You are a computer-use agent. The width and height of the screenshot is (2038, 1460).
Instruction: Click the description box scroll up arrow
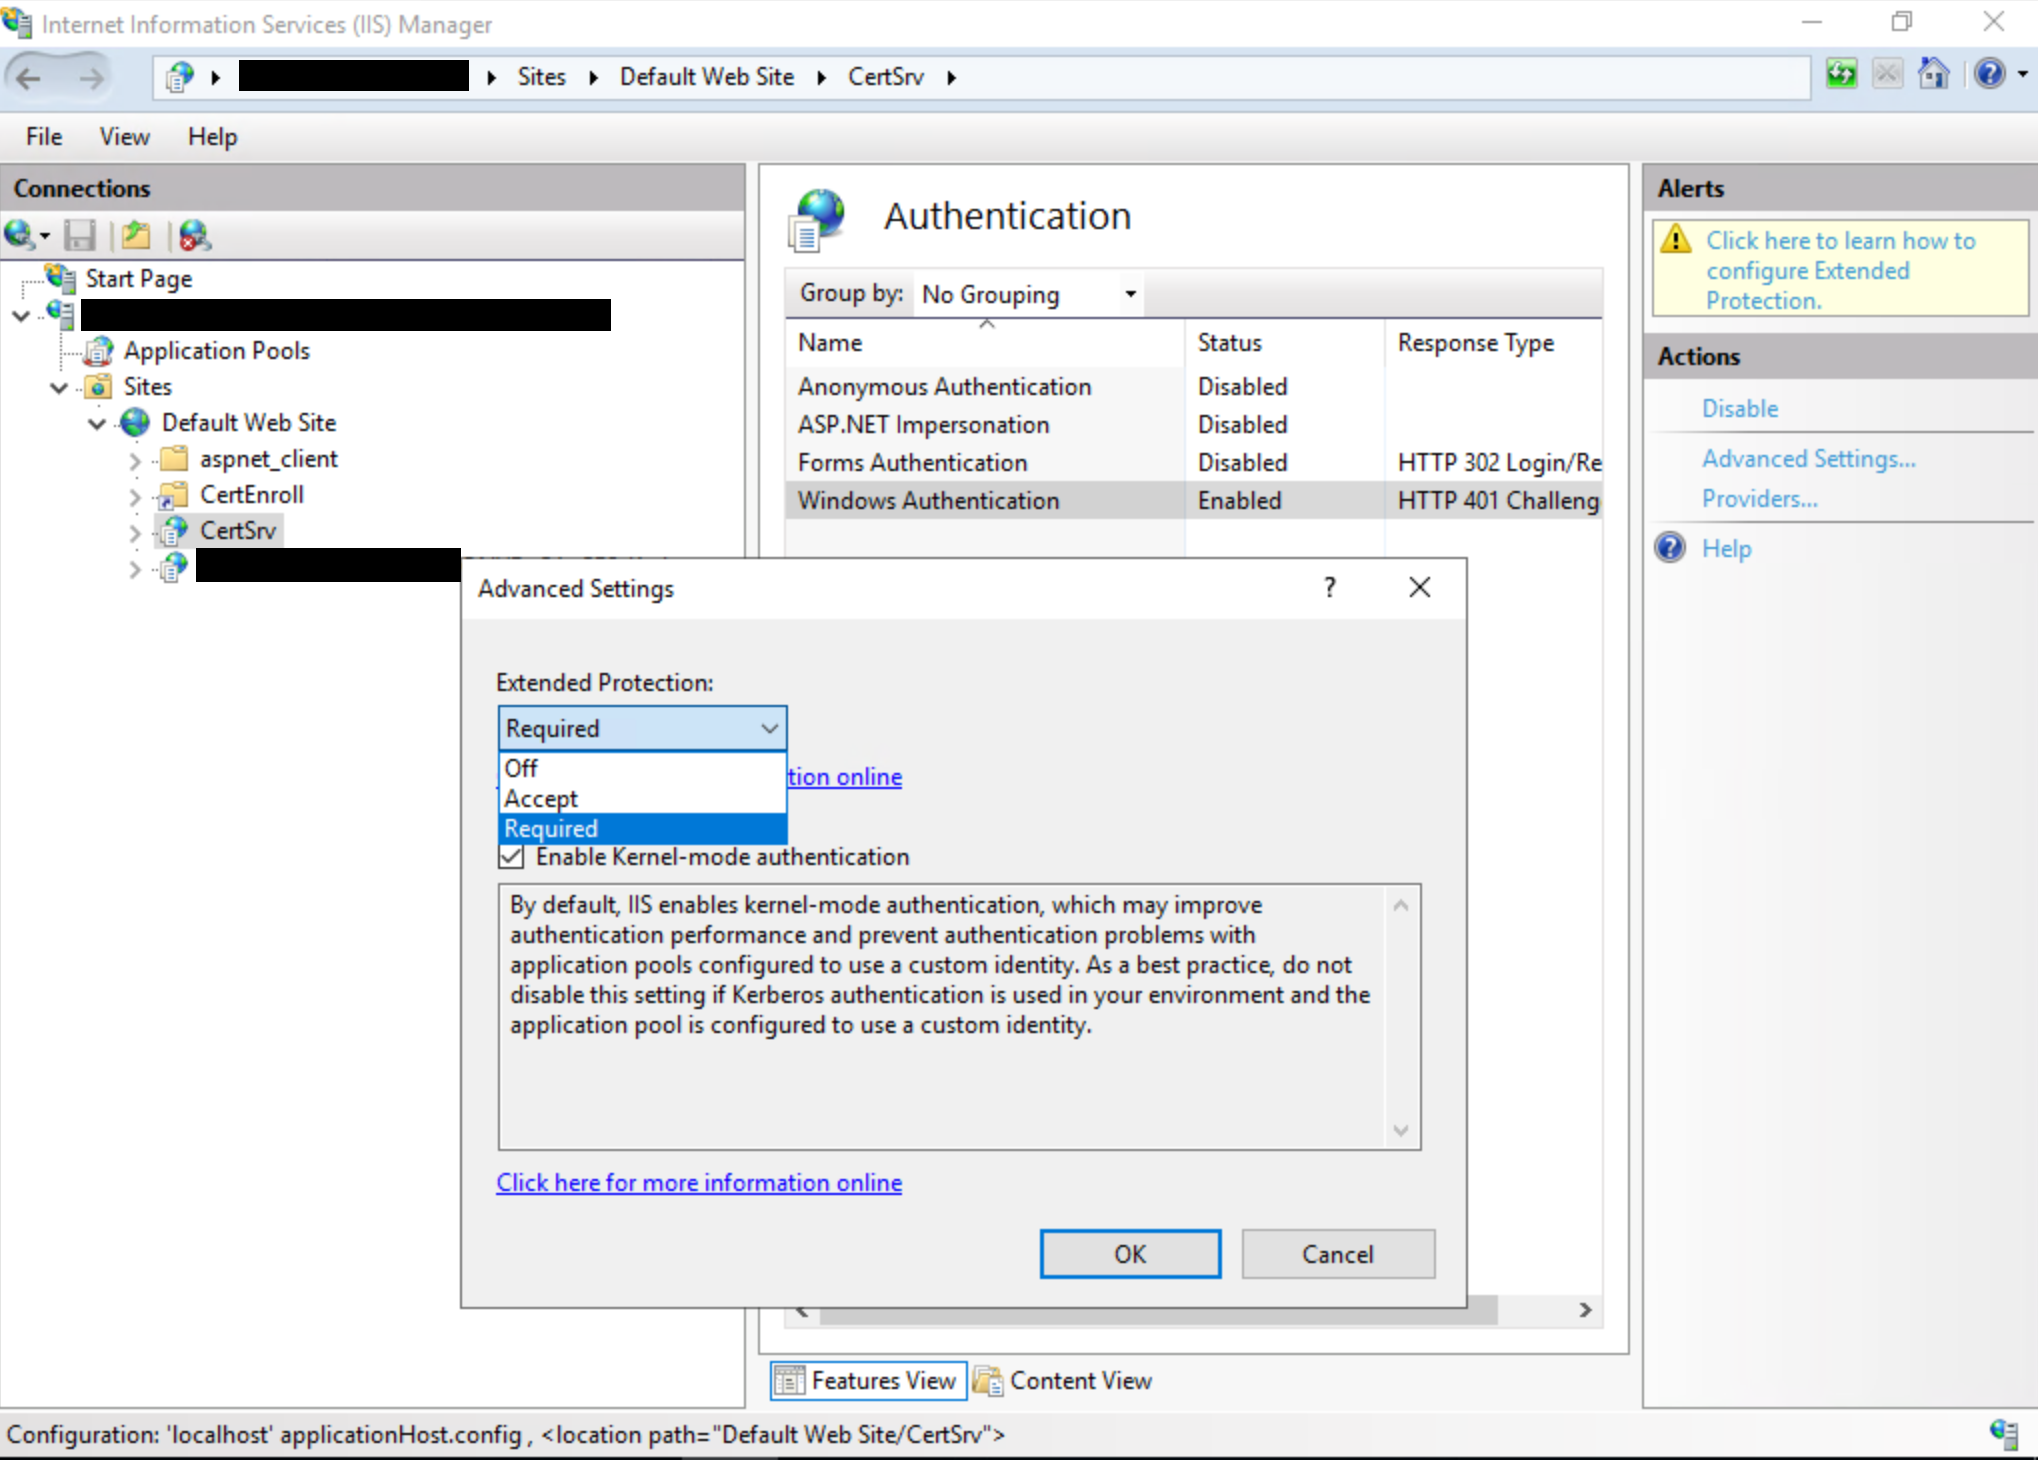coord(1401,905)
